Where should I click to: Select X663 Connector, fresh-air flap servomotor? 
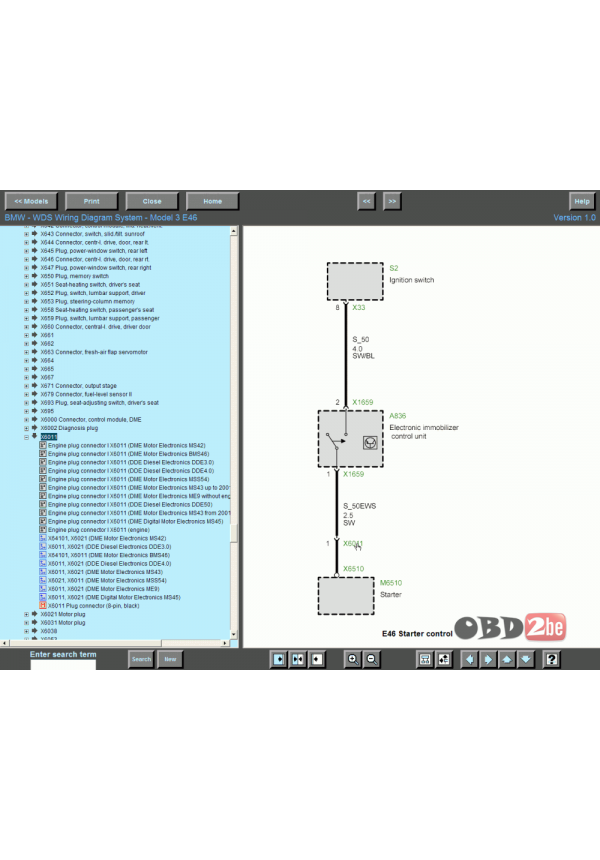pyautogui.click(x=94, y=352)
